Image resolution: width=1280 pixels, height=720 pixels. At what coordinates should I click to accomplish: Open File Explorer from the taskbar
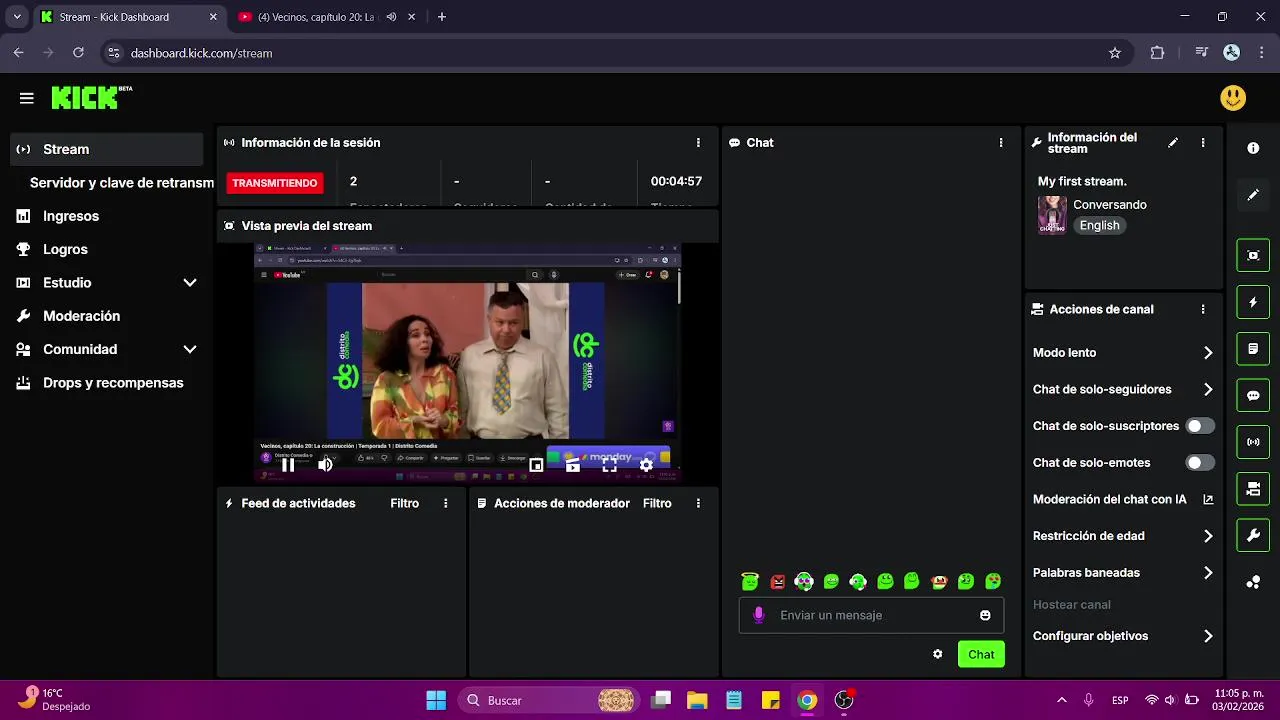point(697,700)
